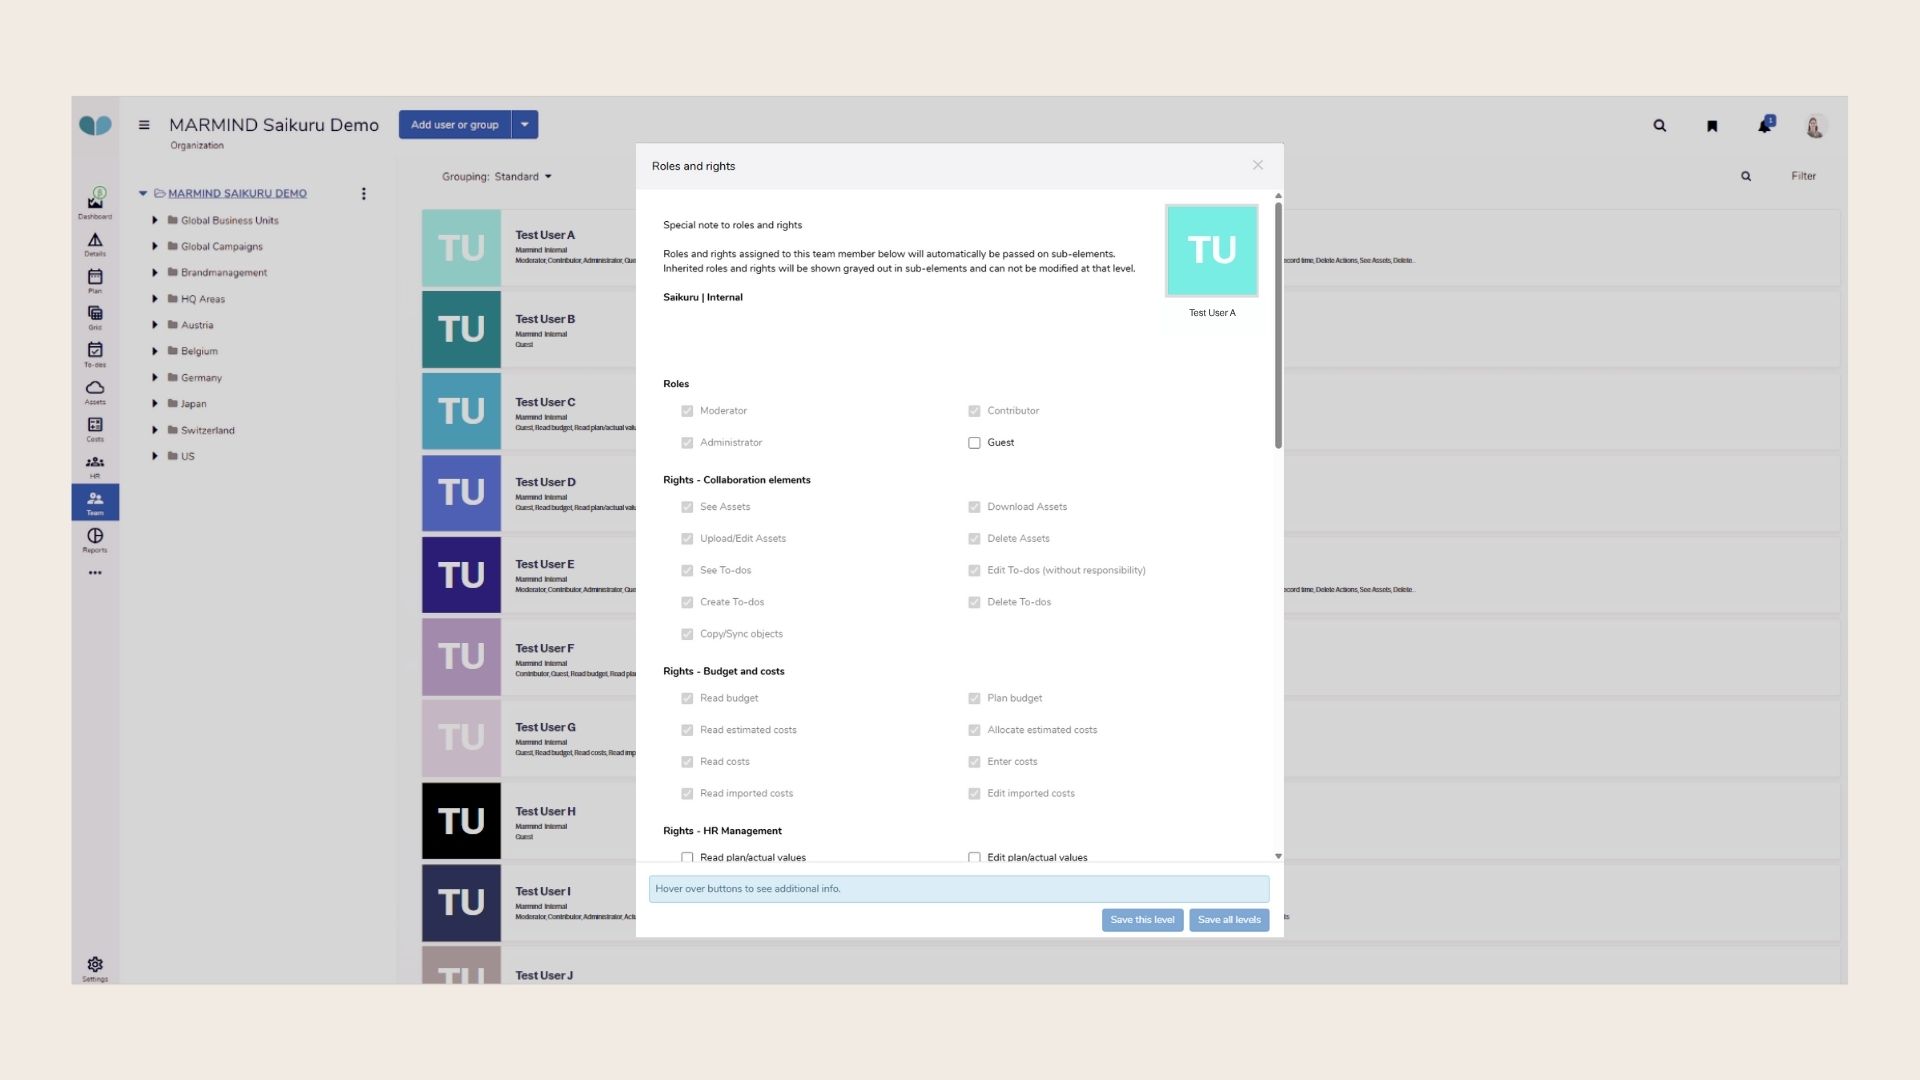Viewport: 1920px width, 1080px height.
Task: Click the notifications bell icon
Action: (1764, 126)
